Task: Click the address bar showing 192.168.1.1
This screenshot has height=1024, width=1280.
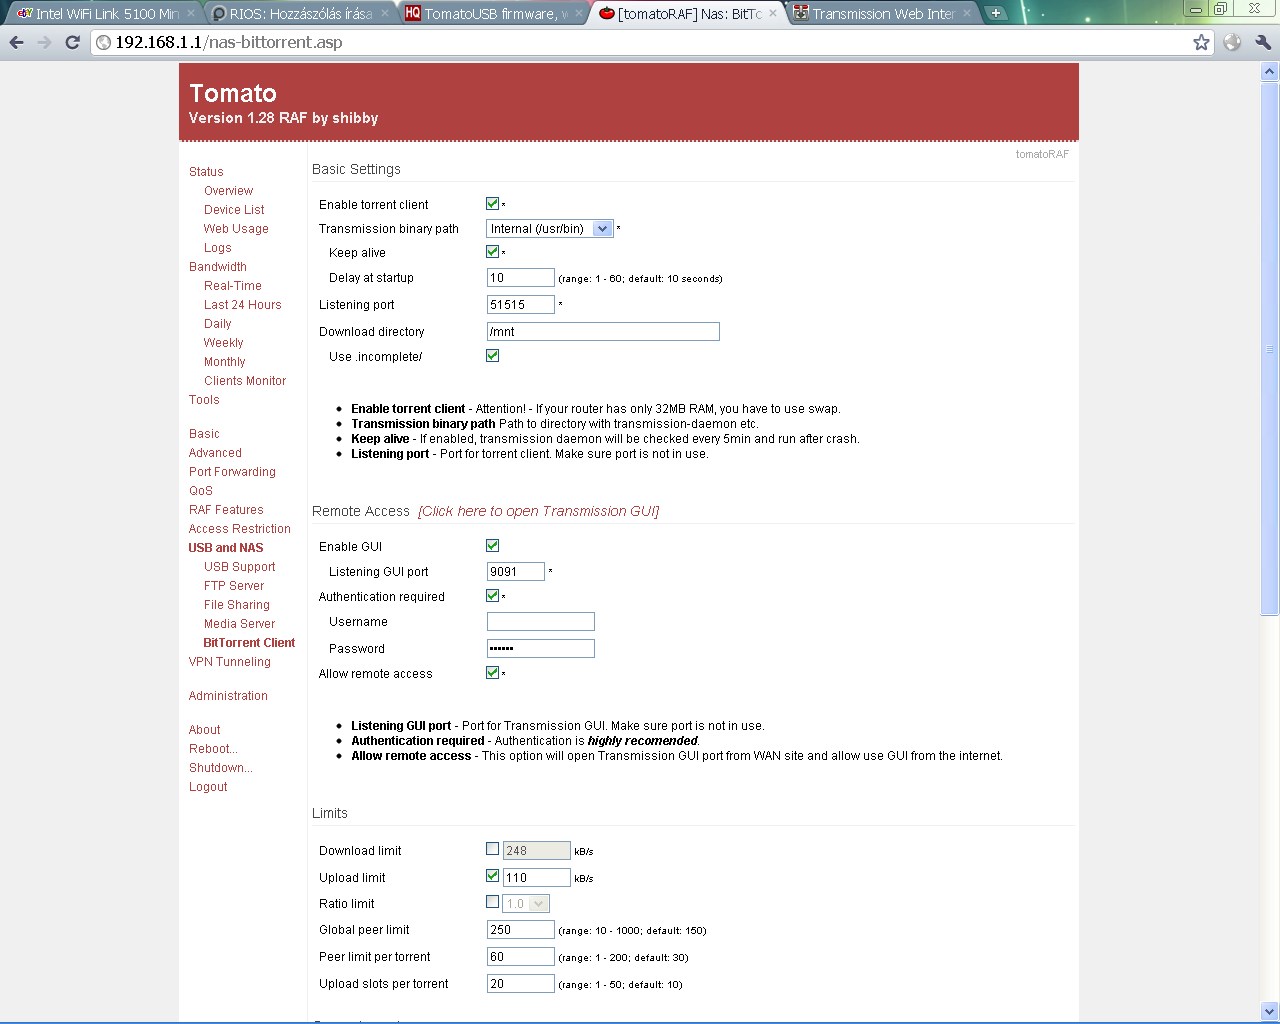Action: click(640, 42)
